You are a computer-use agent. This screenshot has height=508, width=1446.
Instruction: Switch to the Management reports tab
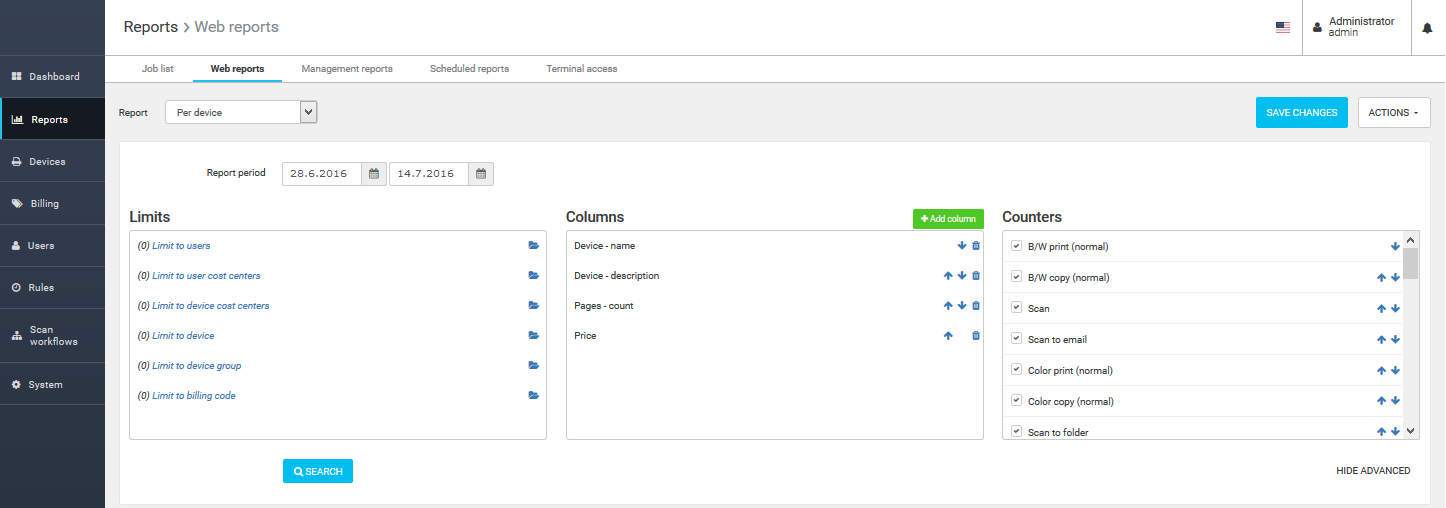(x=346, y=69)
